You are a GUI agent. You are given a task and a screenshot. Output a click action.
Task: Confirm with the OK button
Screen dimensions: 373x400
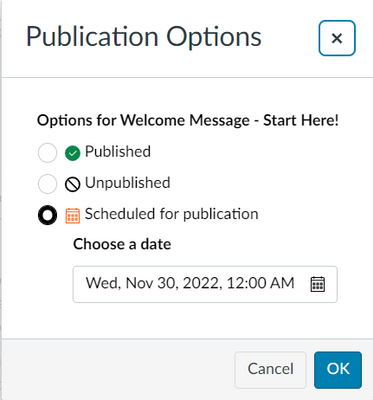[x=338, y=370]
